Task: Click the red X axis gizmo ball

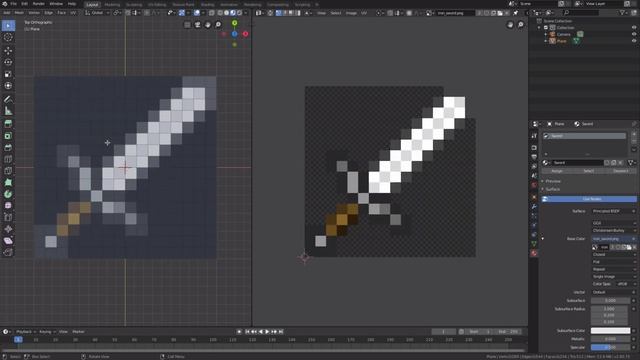Action: [245, 34]
